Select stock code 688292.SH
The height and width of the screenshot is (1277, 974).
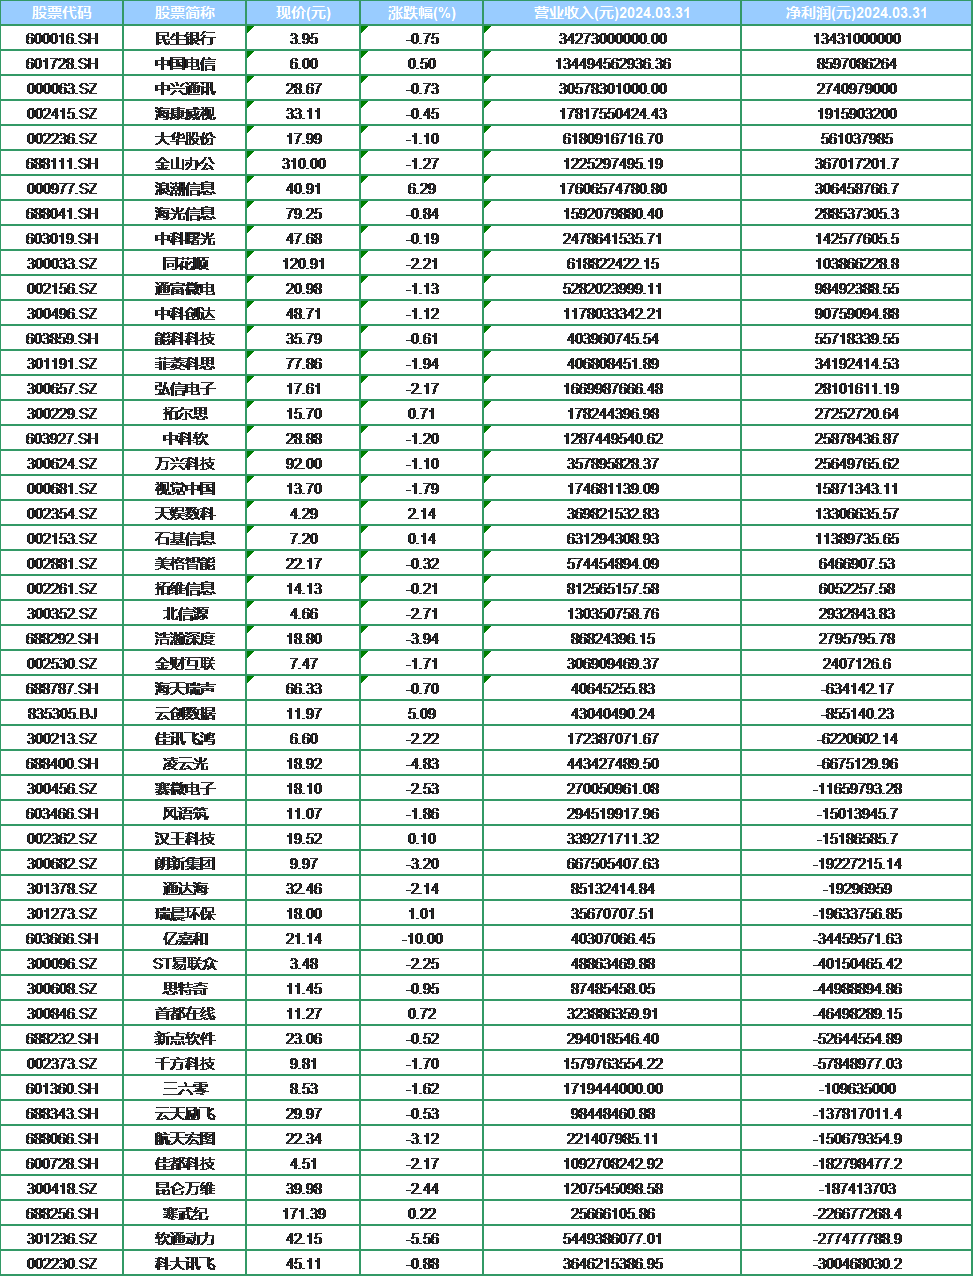[62, 638]
